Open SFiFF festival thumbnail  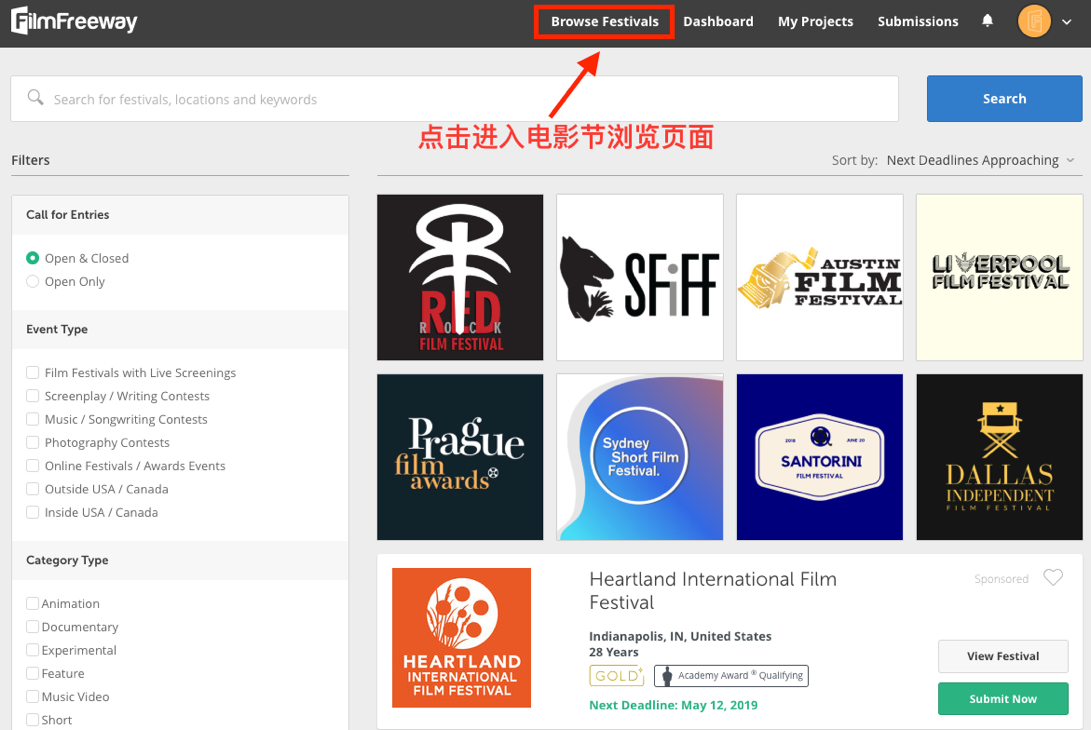point(640,278)
